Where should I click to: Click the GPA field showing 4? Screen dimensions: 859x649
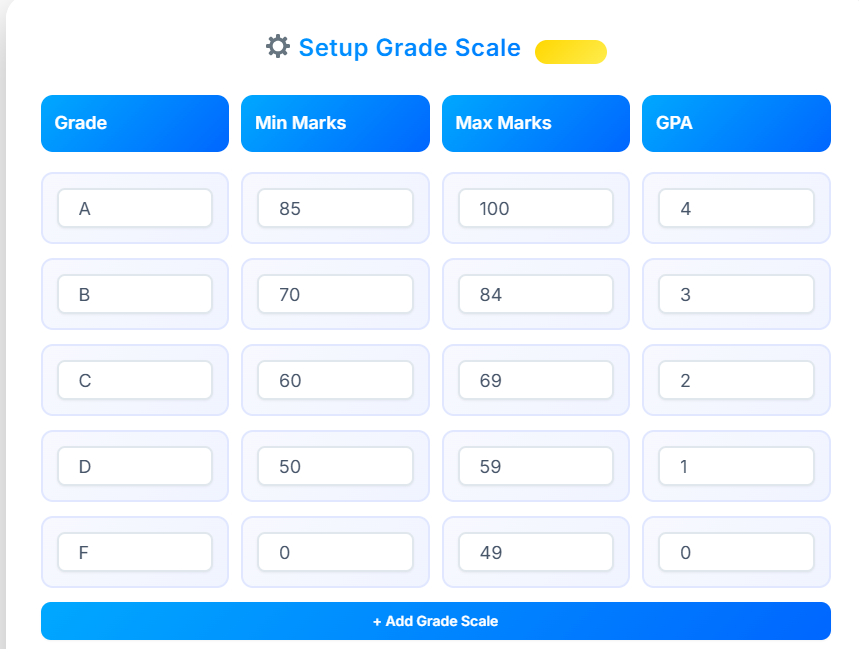click(736, 208)
